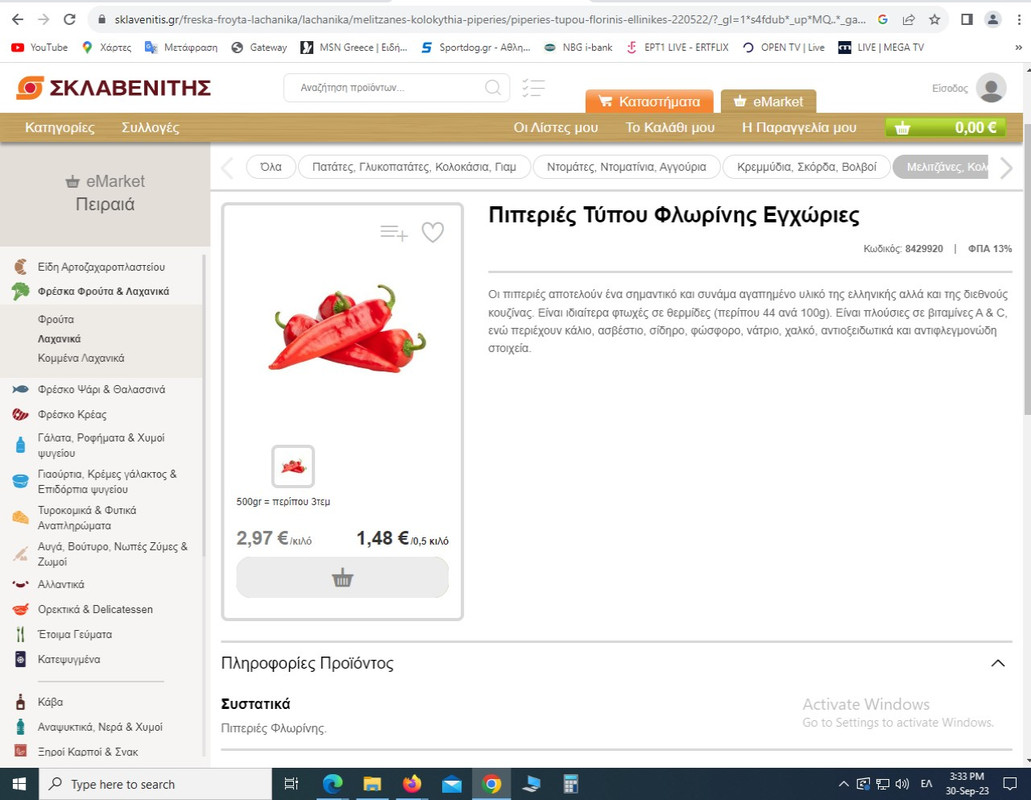The width and height of the screenshot is (1031, 800).
Task: Open Κάβα category
Action: click(x=50, y=702)
